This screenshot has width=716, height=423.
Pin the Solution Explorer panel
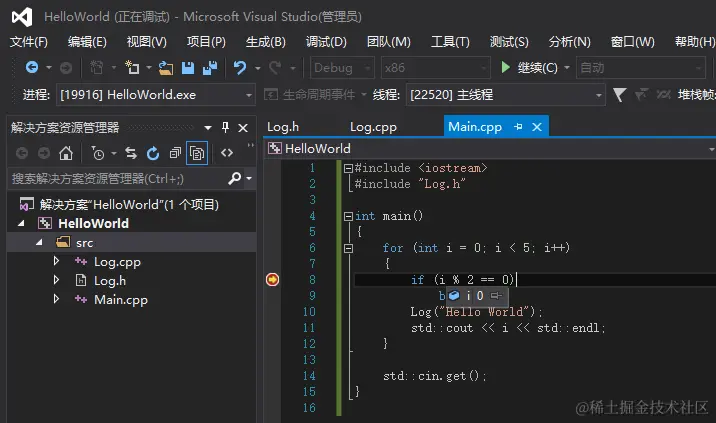click(x=225, y=127)
